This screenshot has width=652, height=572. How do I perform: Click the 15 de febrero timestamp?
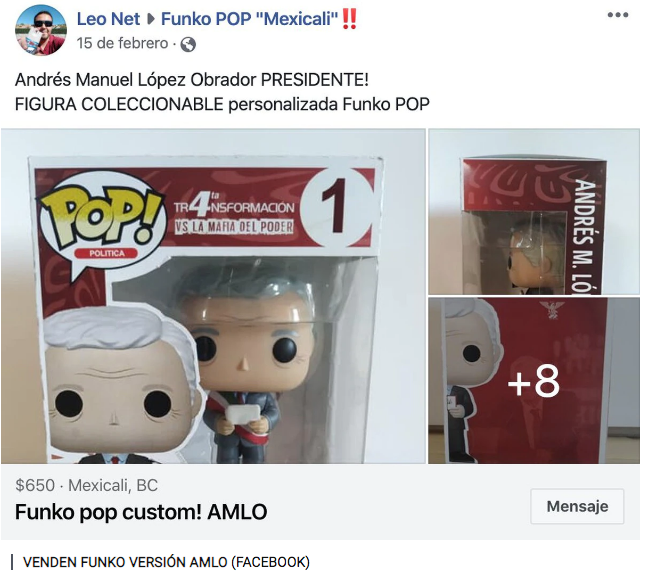(x=122, y=43)
